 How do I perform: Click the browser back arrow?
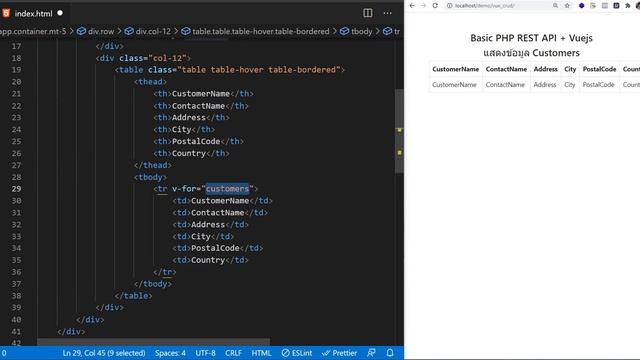tap(412, 5)
